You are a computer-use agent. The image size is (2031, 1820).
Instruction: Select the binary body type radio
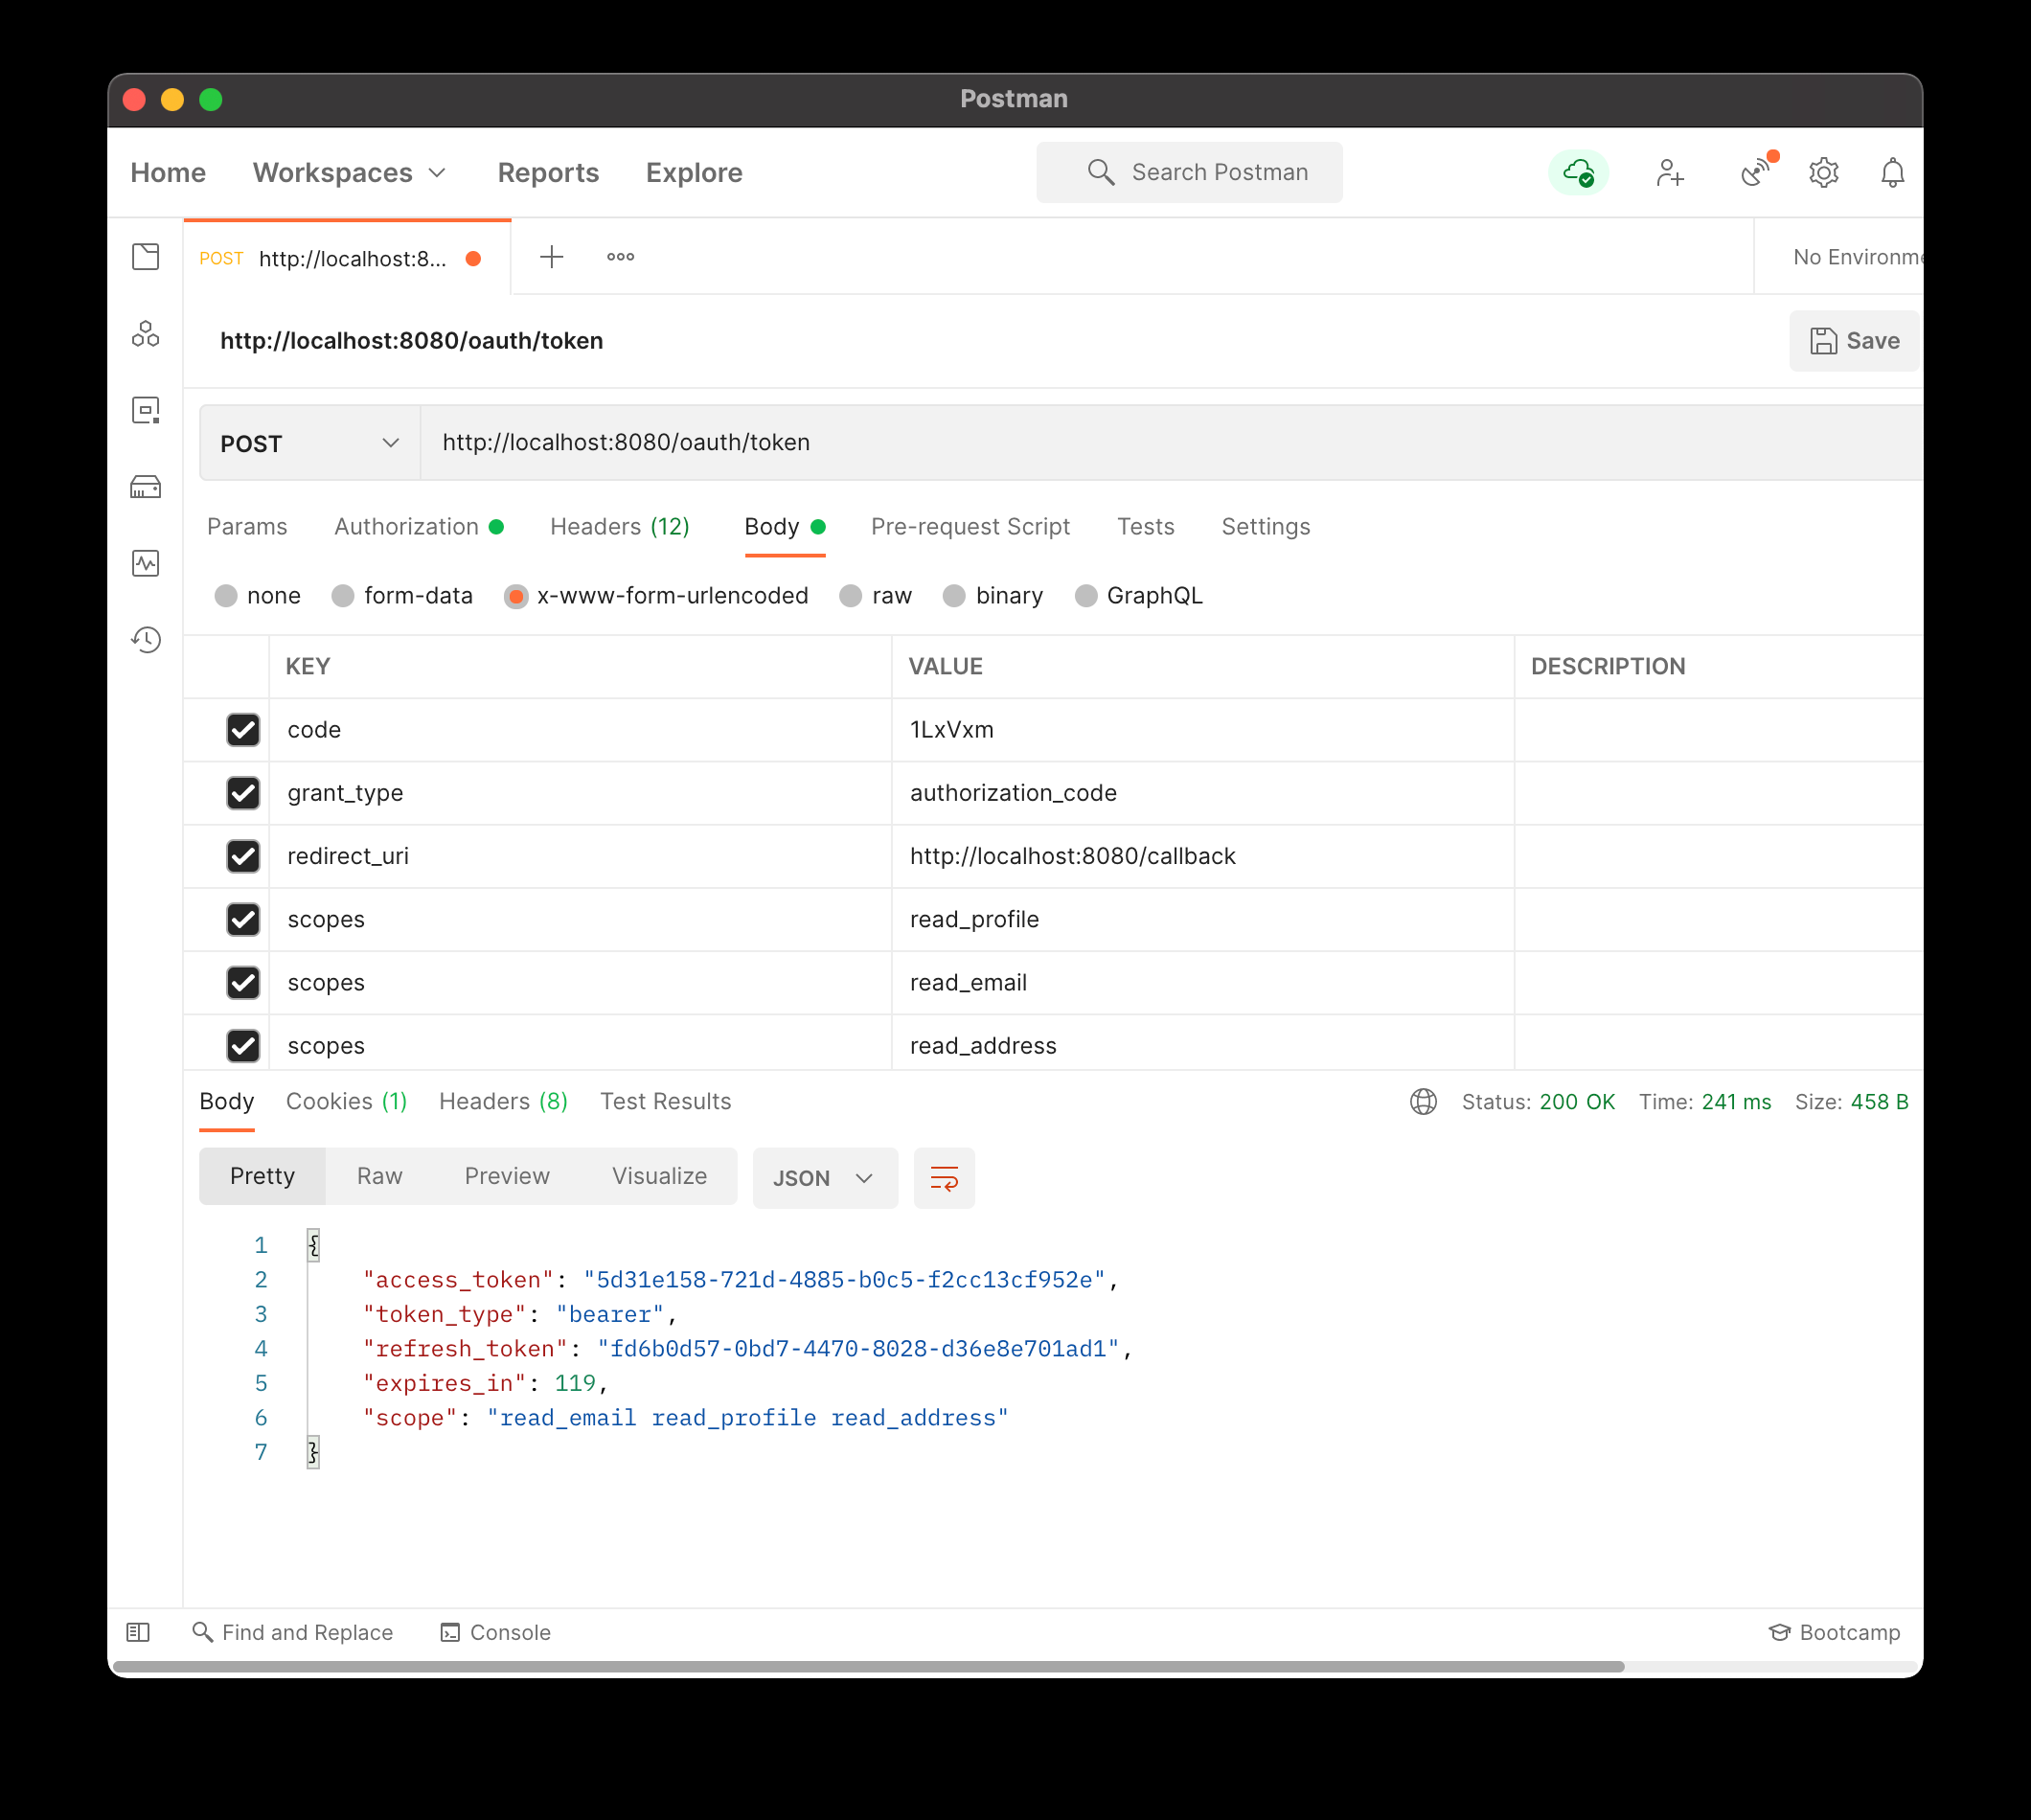tap(955, 596)
